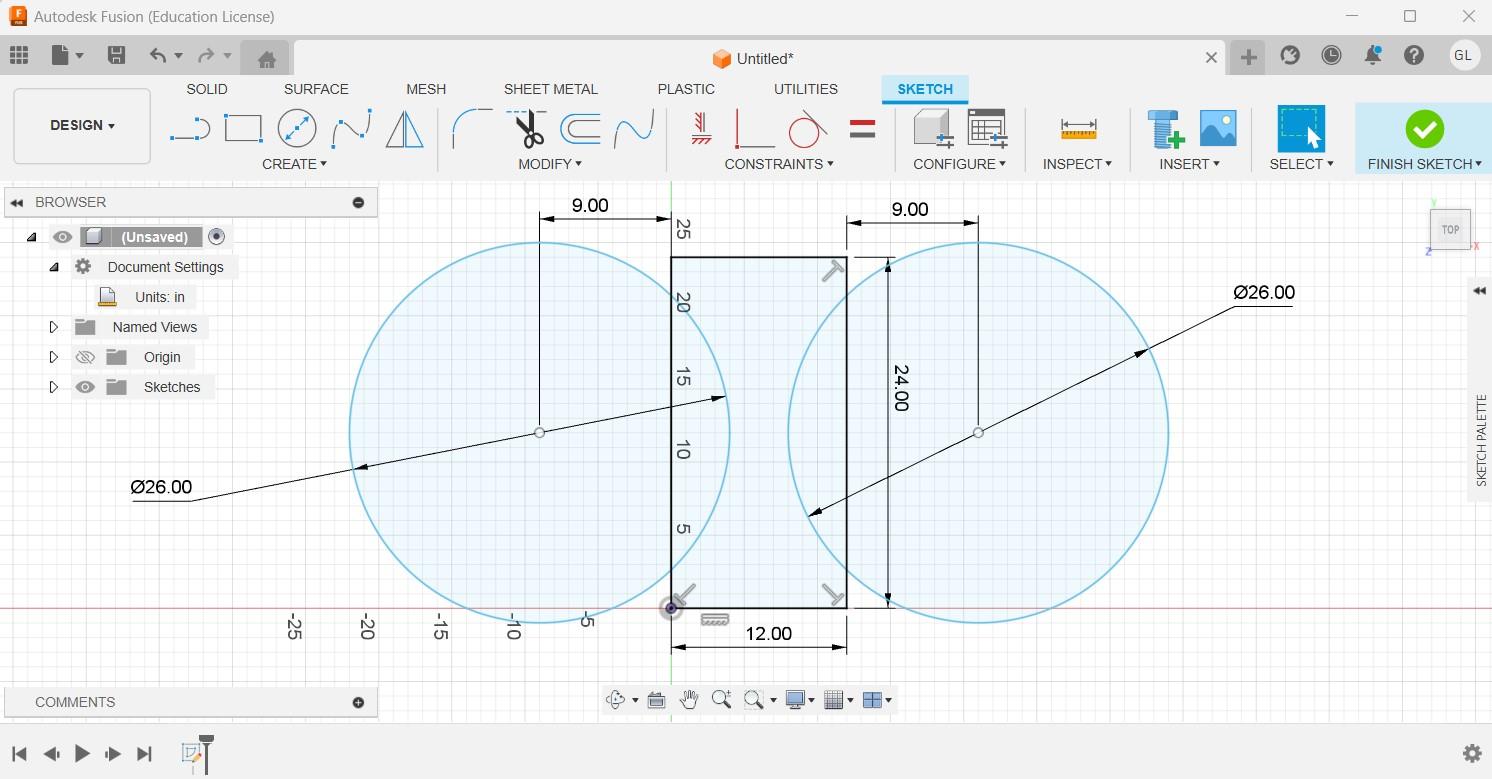Apply the Perpendicular constraint

(754, 129)
